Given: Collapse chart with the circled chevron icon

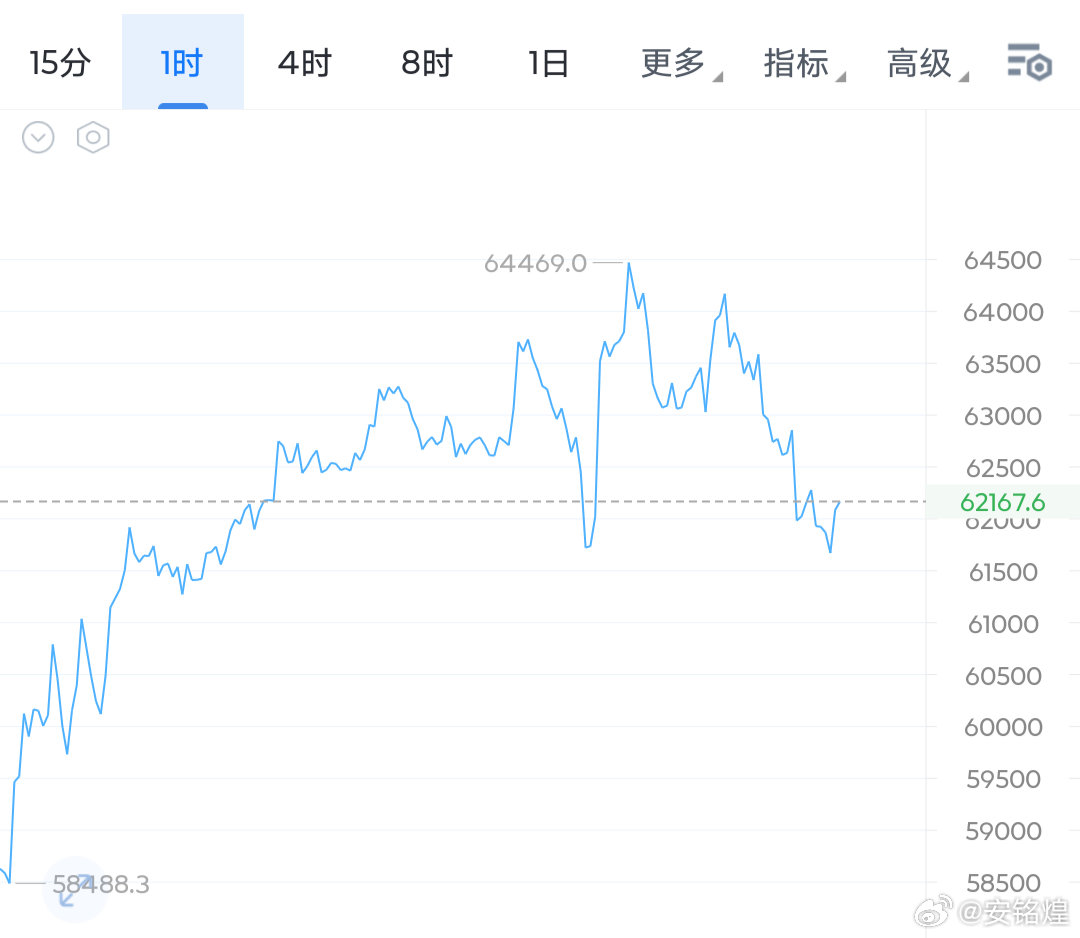Looking at the screenshot, I should point(38,138).
